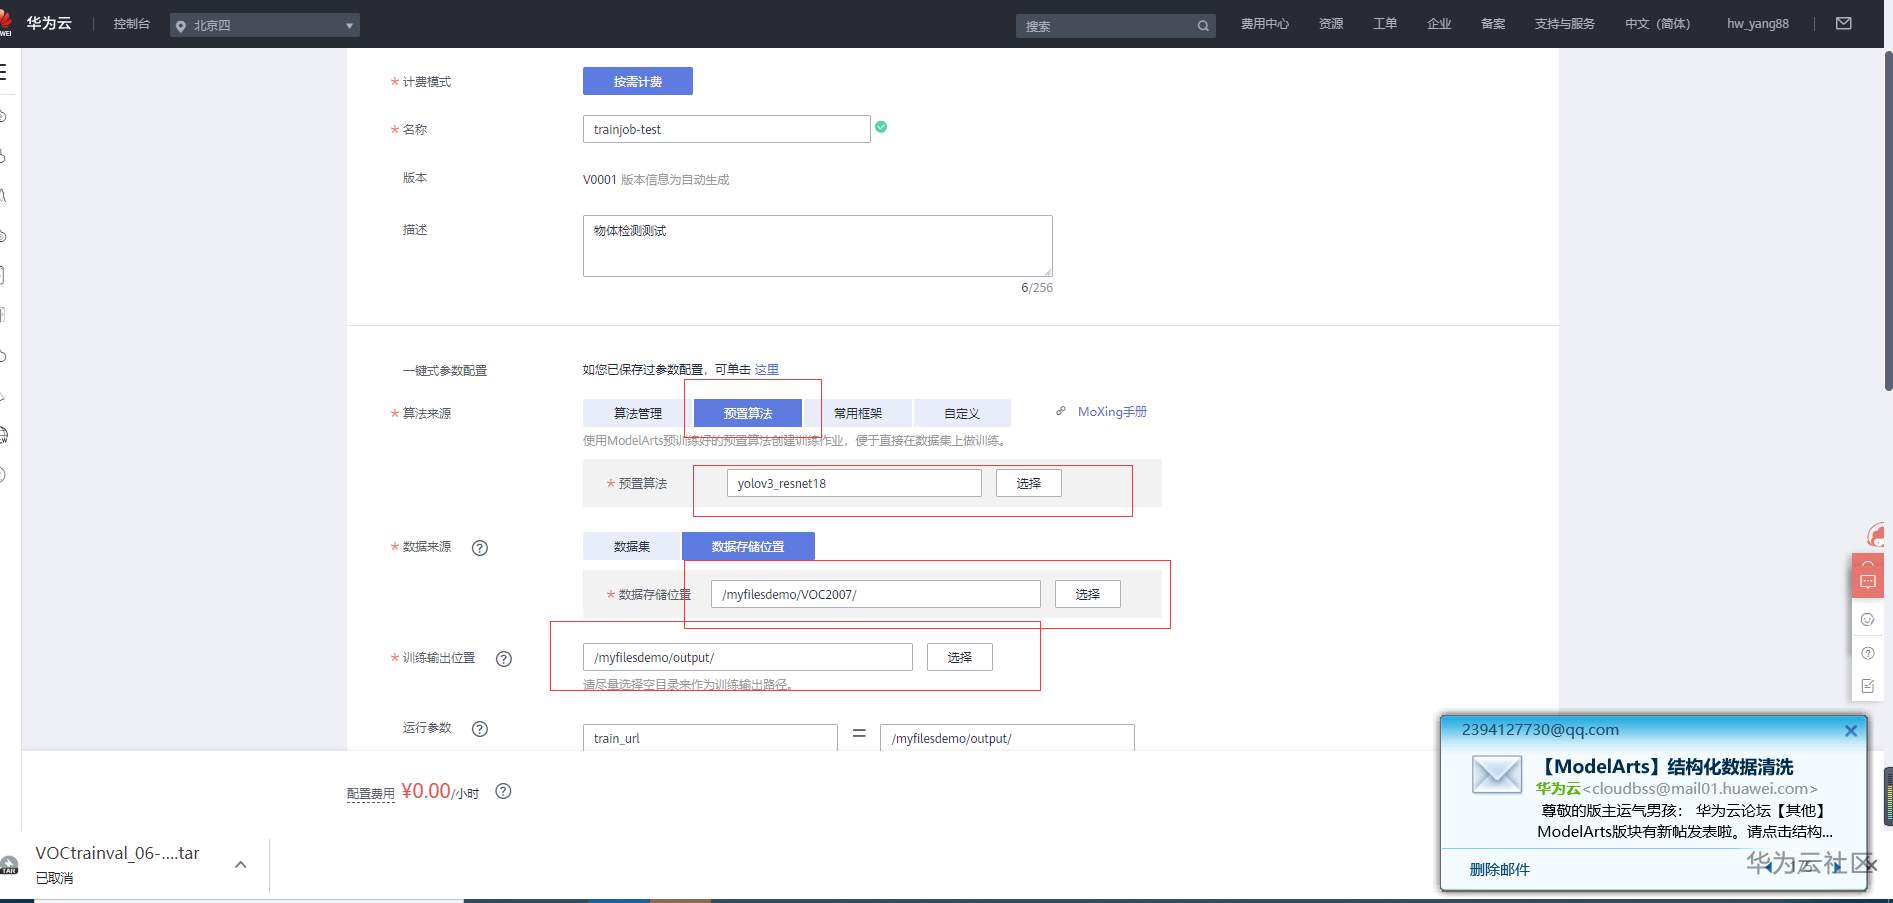This screenshot has height=903, width=1893.
Task: Select 预置算法 algorithm source tab
Action: 748,413
